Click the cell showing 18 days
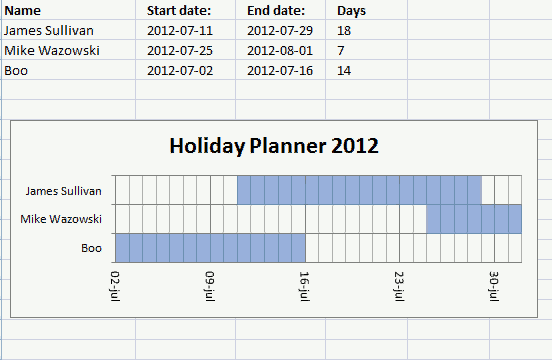Viewport: 552px width, 360px height. click(x=366, y=30)
